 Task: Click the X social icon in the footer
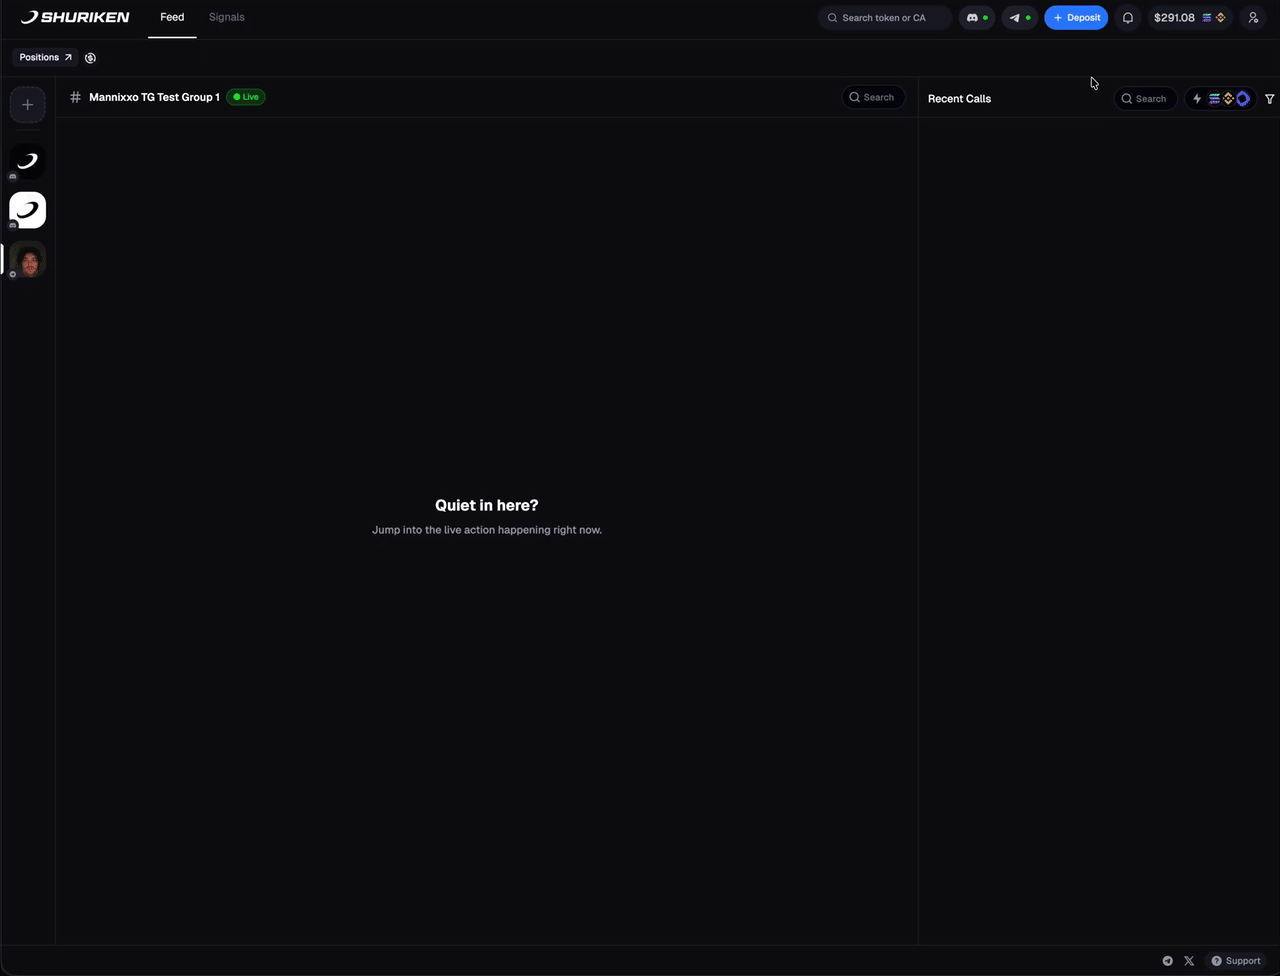(1189, 961)
